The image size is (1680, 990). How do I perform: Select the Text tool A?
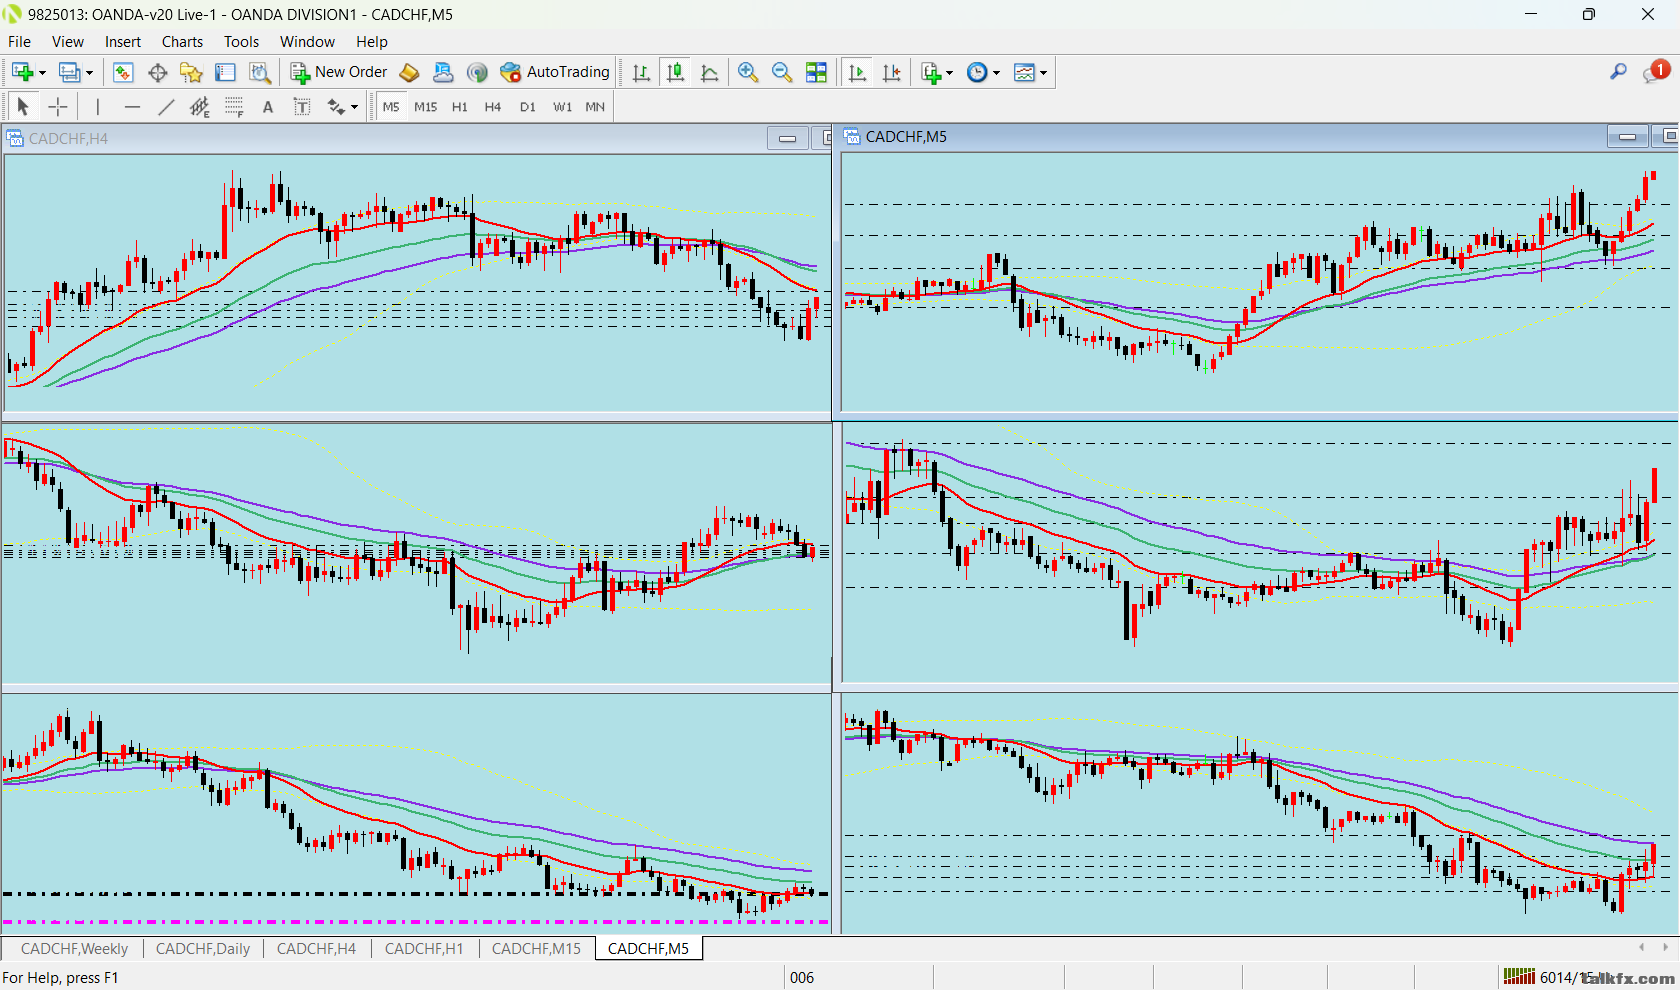click(x=268, y=107)
